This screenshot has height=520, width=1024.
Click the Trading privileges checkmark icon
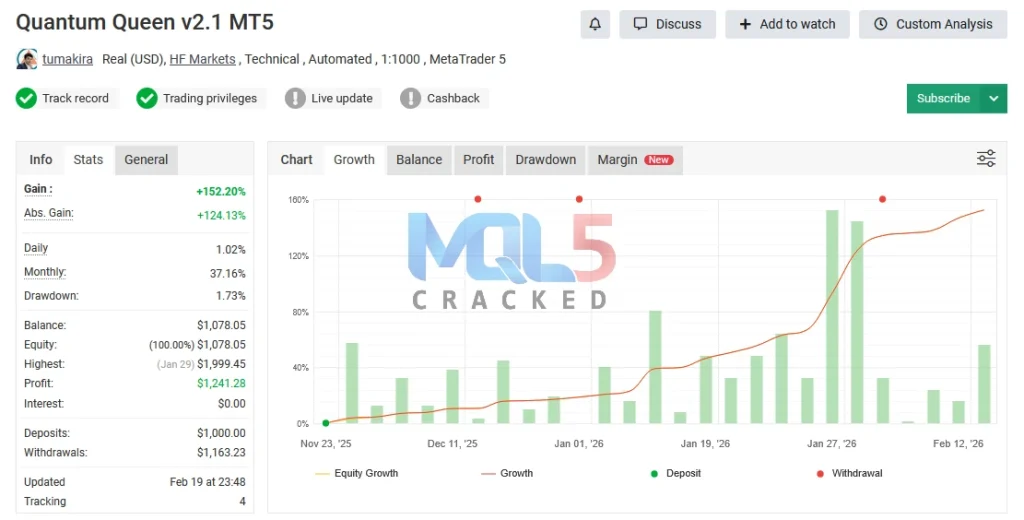[x=147, y=98]
